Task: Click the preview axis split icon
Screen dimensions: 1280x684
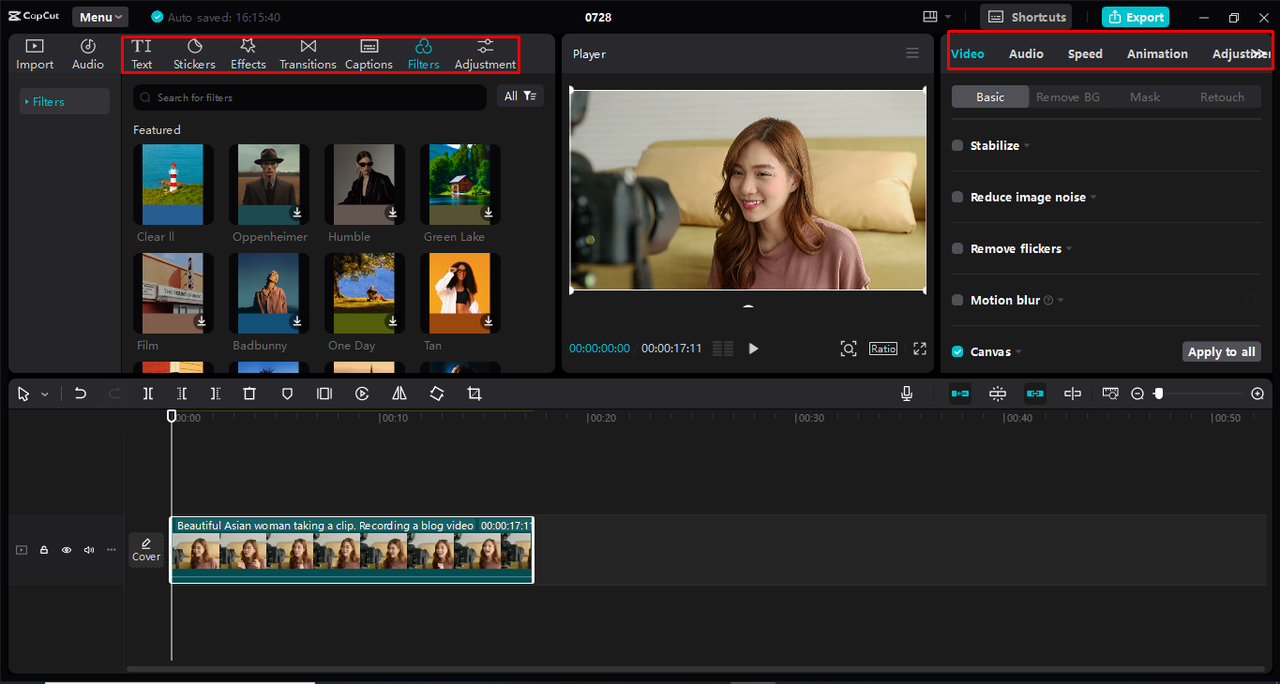Action: (1072, 394)
